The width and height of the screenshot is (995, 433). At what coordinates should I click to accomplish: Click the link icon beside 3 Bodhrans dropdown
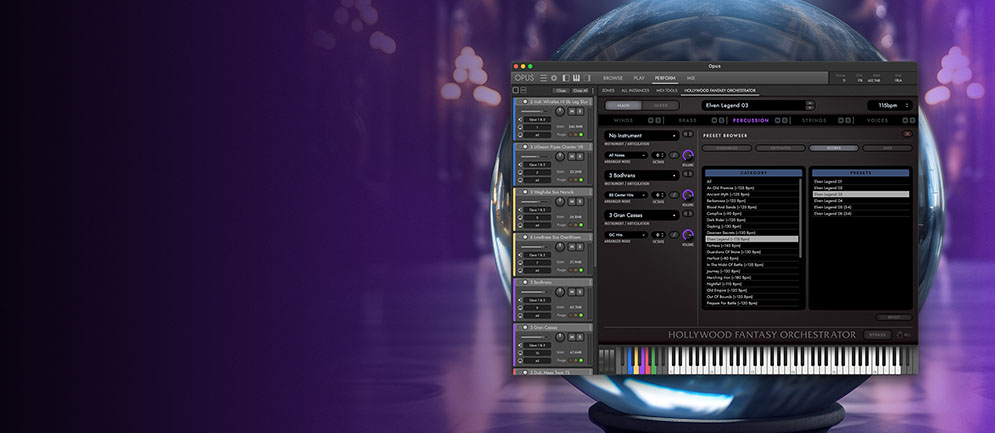(688, 174)
